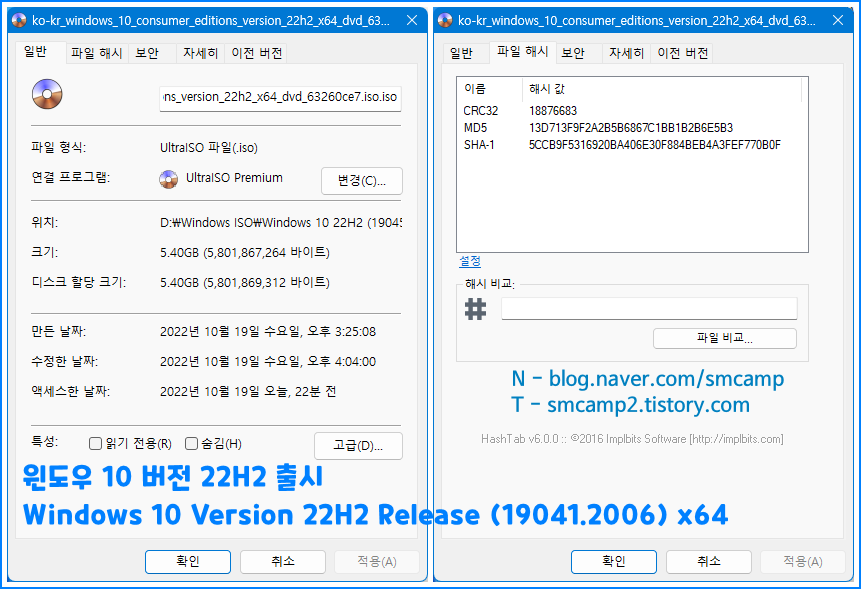Image resolution: width=861 pixels, height=589 pixels.
Task: Click the modified date 오후 4:04:00
Action: point(268,362)
